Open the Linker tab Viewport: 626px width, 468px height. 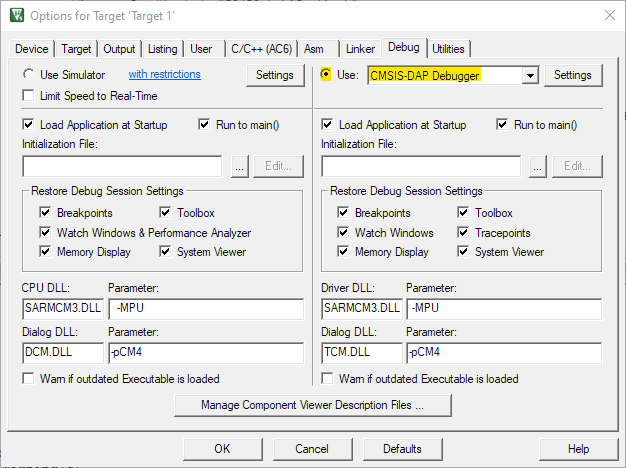pyautogui.click(x=360, y=48)
